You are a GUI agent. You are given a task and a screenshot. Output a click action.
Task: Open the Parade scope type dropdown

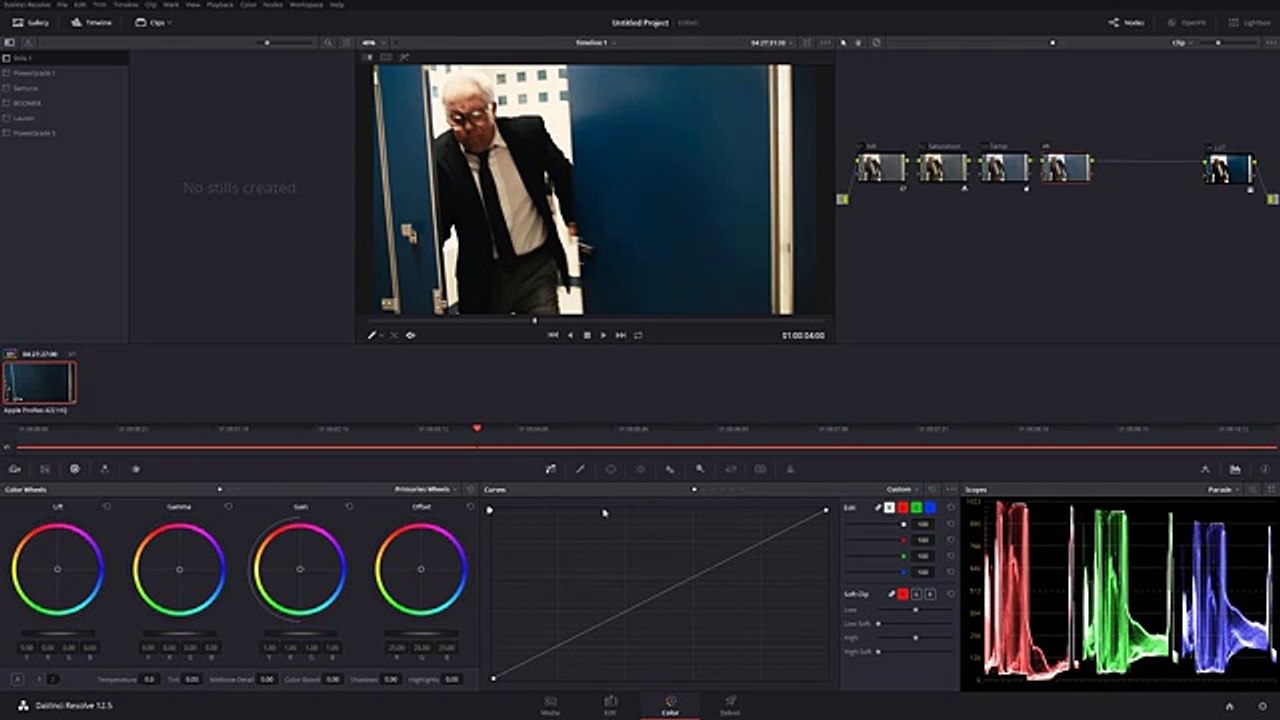pos(1223,489)
